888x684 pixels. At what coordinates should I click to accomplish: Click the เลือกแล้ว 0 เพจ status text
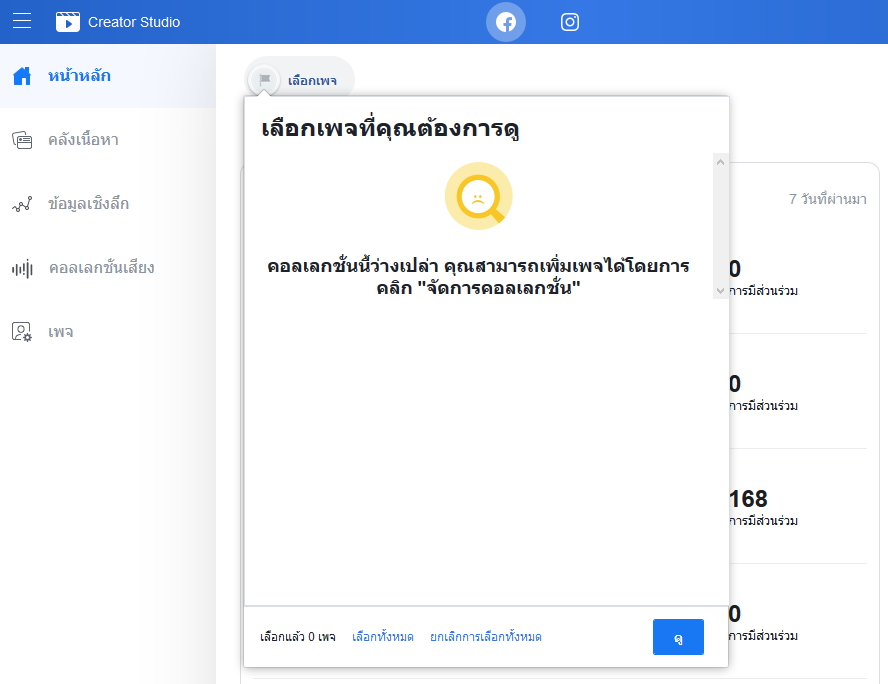point(298,637)
